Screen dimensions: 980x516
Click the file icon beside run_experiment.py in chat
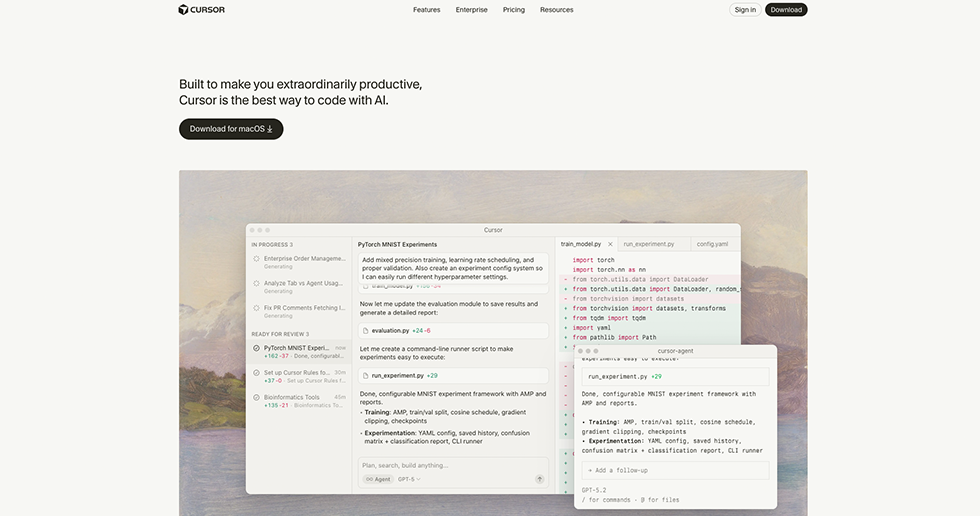366,375
